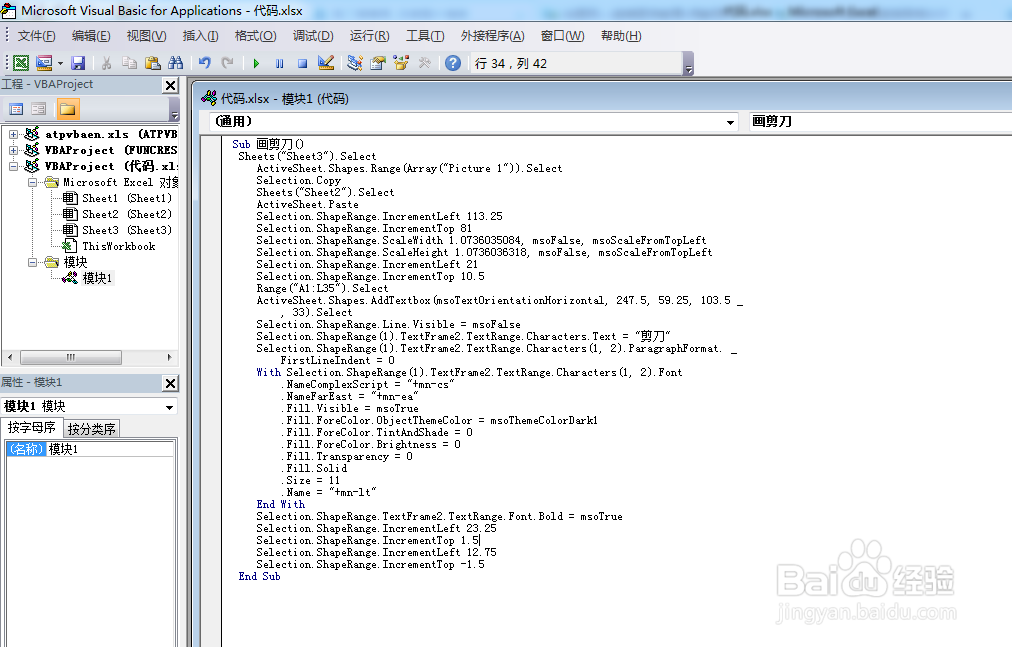This screenshot has height=647, width=1012.
Task: Stop execution with the Reset icon
Action: pyautogui.click(x=302, y=63)
